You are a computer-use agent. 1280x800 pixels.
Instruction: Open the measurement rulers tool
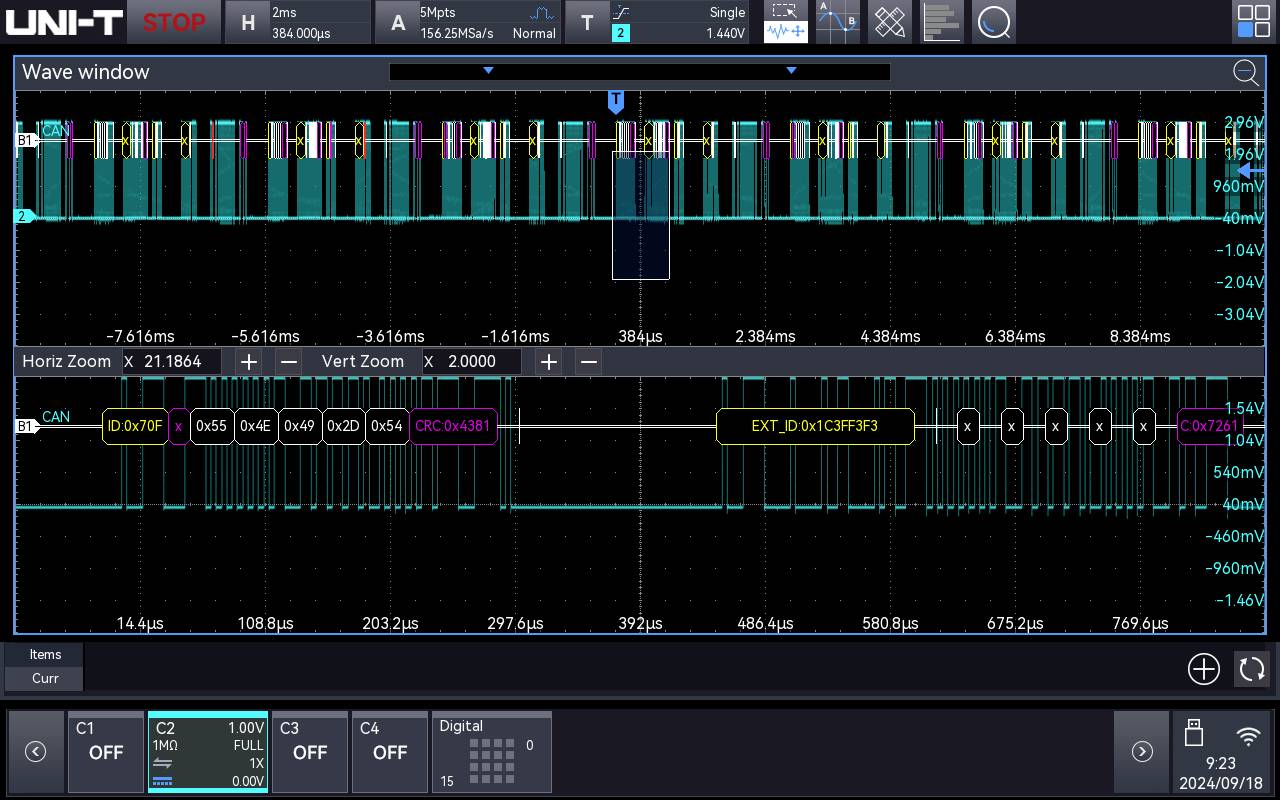[889, 21]
